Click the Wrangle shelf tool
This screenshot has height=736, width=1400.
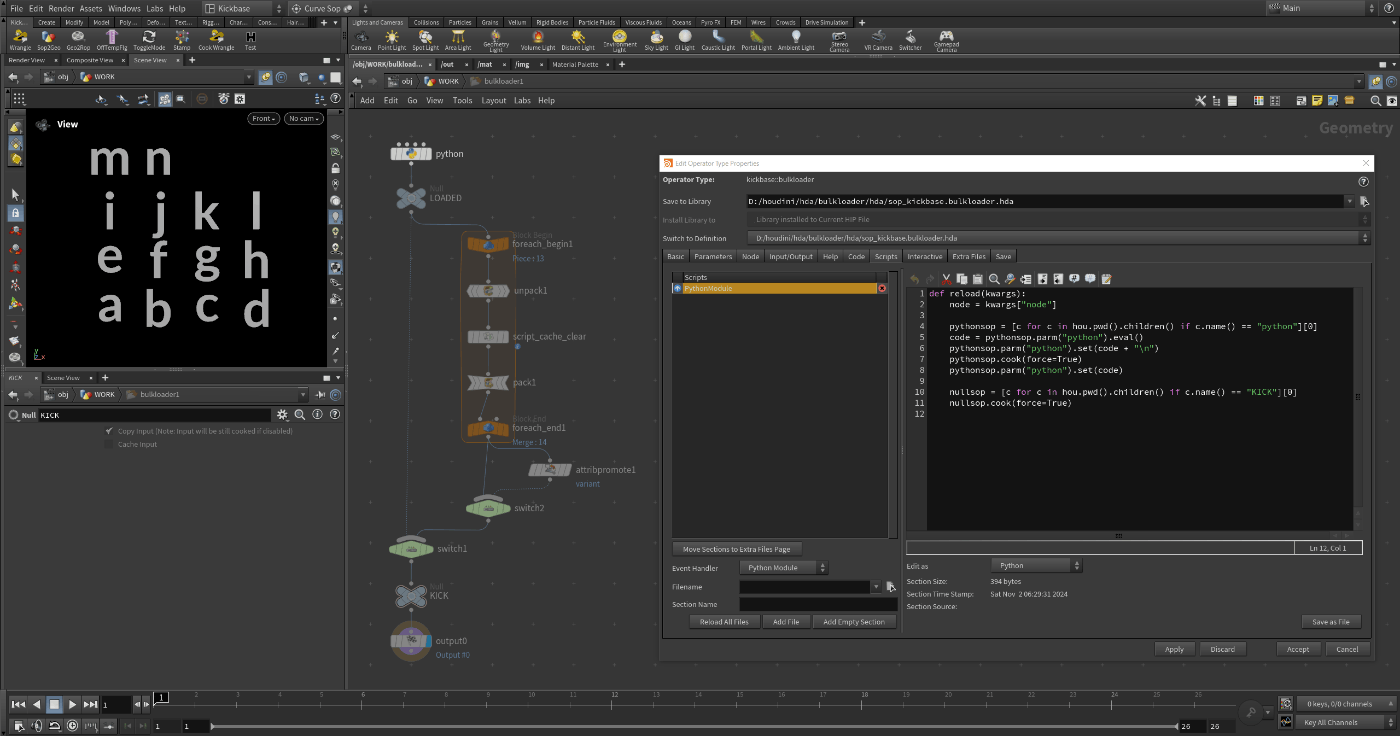pyautogui.click(x=20, y=40)
